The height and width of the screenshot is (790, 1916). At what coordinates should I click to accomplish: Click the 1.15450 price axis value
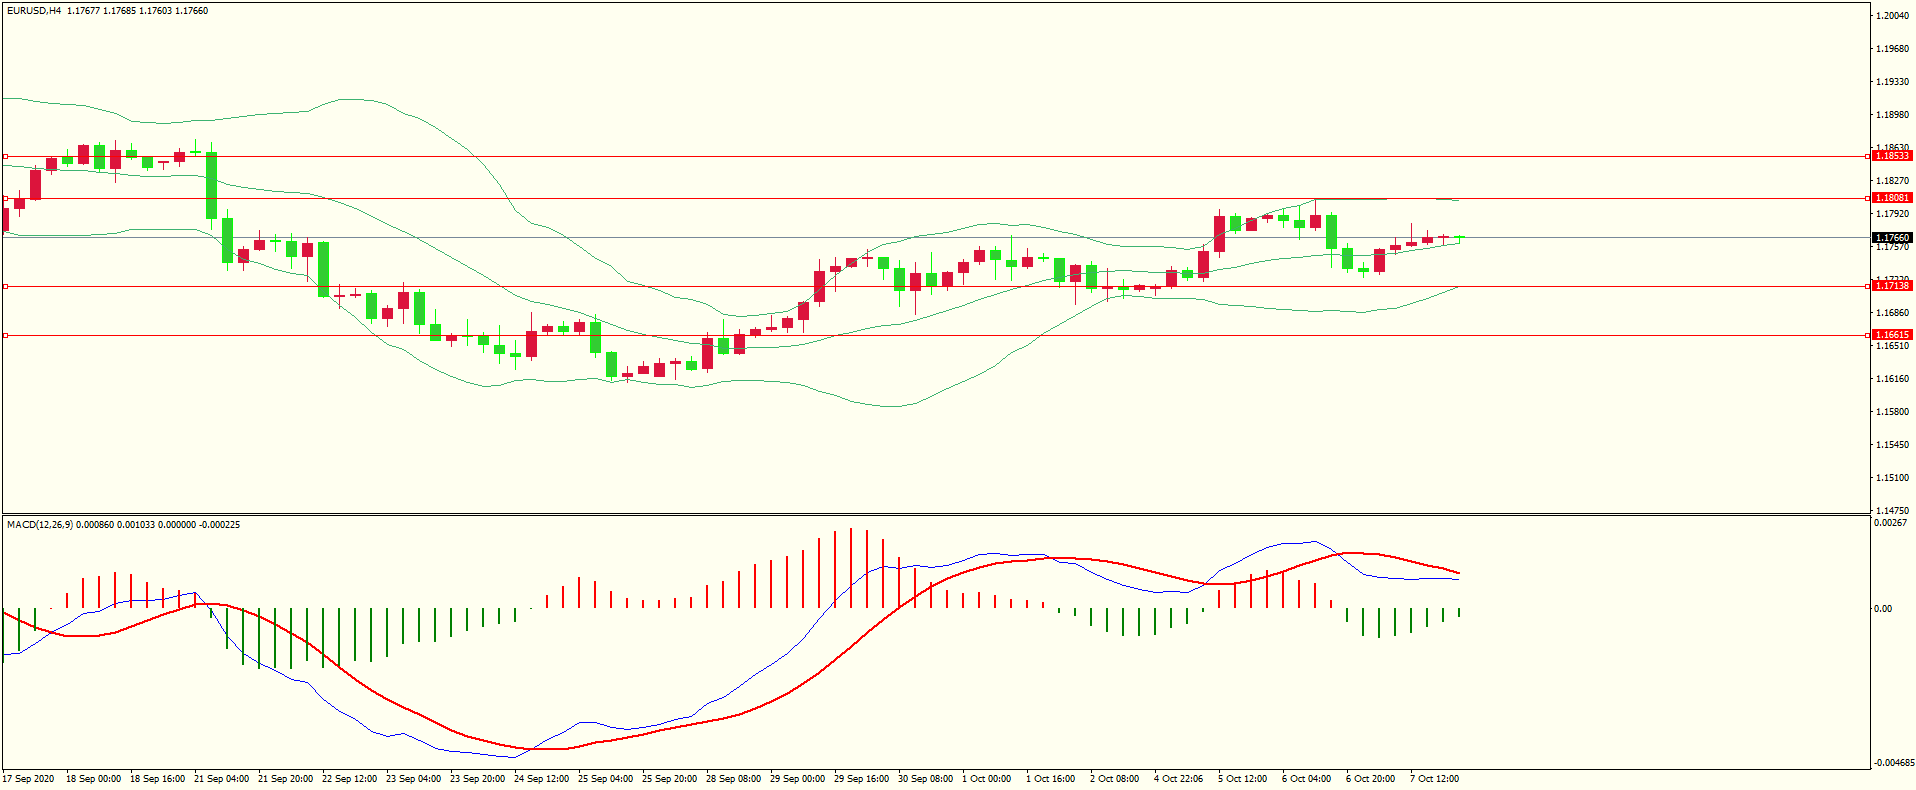1894,445
